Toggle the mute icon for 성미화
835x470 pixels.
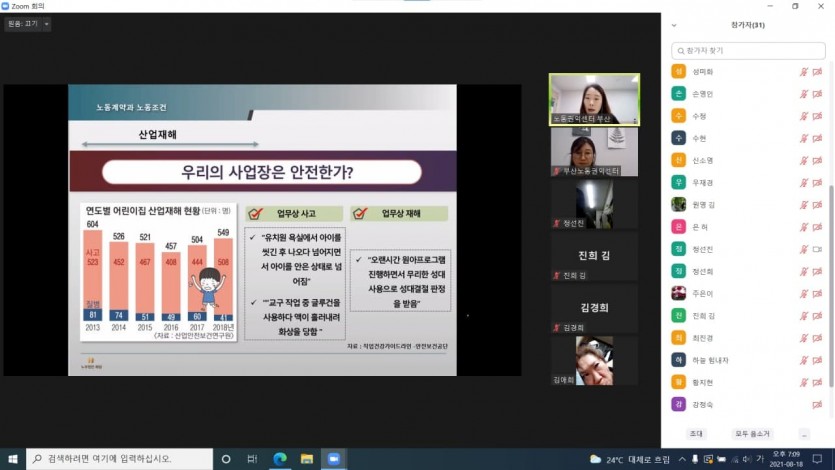click(804, 72)
